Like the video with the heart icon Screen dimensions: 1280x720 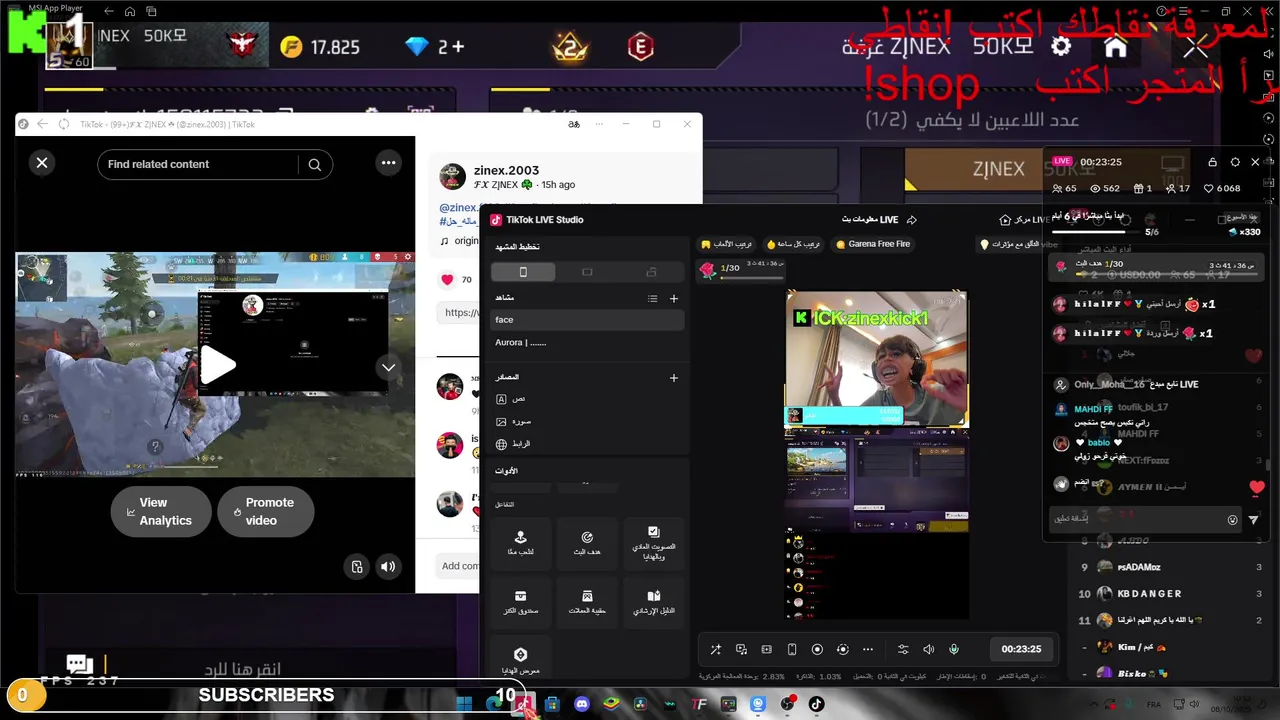pos(447,280)
